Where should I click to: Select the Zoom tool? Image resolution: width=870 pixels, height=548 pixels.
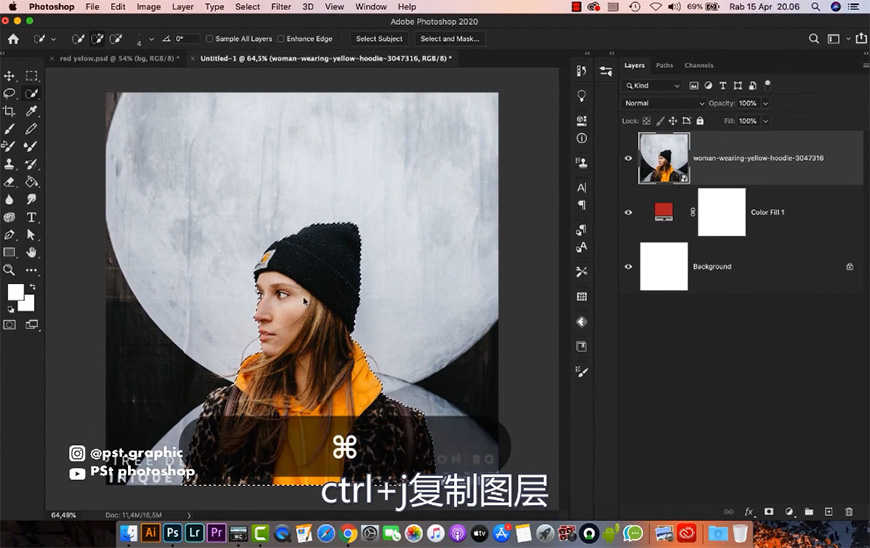pos(9,270)
